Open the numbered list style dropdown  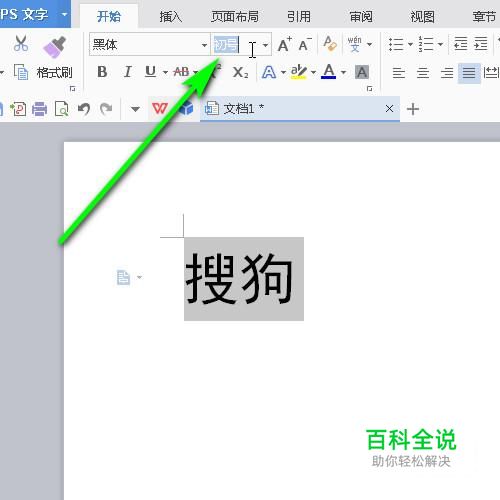(440, 44)
